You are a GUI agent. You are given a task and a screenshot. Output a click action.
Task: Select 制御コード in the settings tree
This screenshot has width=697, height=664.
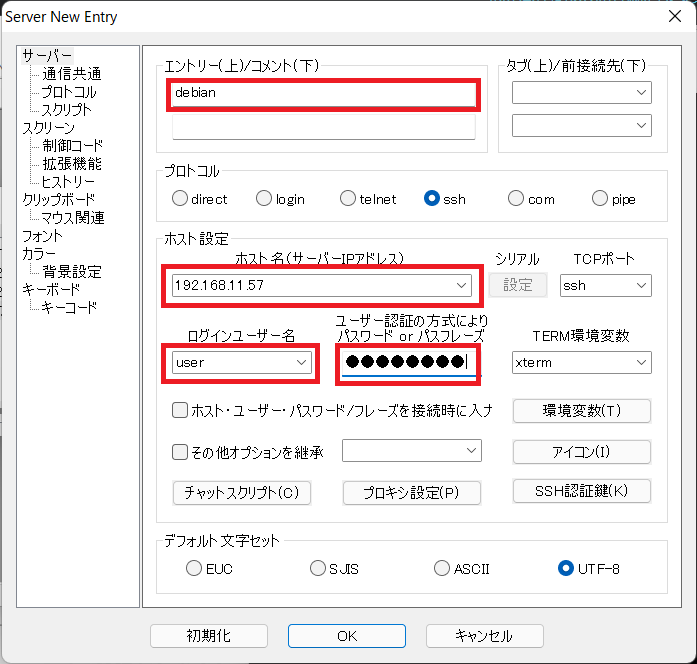(72, 146)
